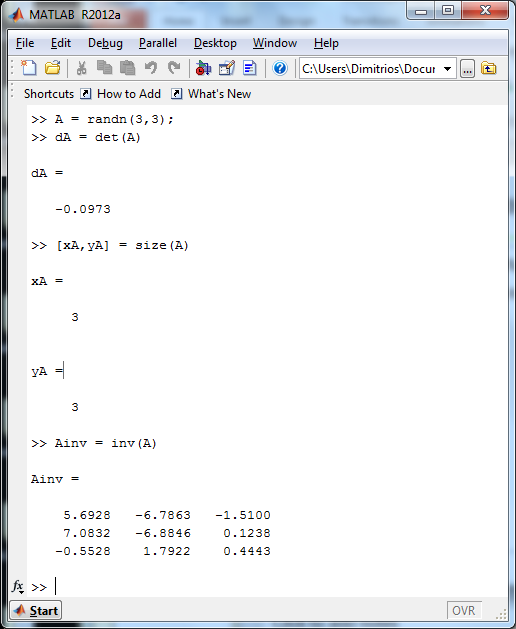The width and height of the screenshot is (516, 629).
Task: Click the matrix value 7.0832
Action: [x=87, y=533]
